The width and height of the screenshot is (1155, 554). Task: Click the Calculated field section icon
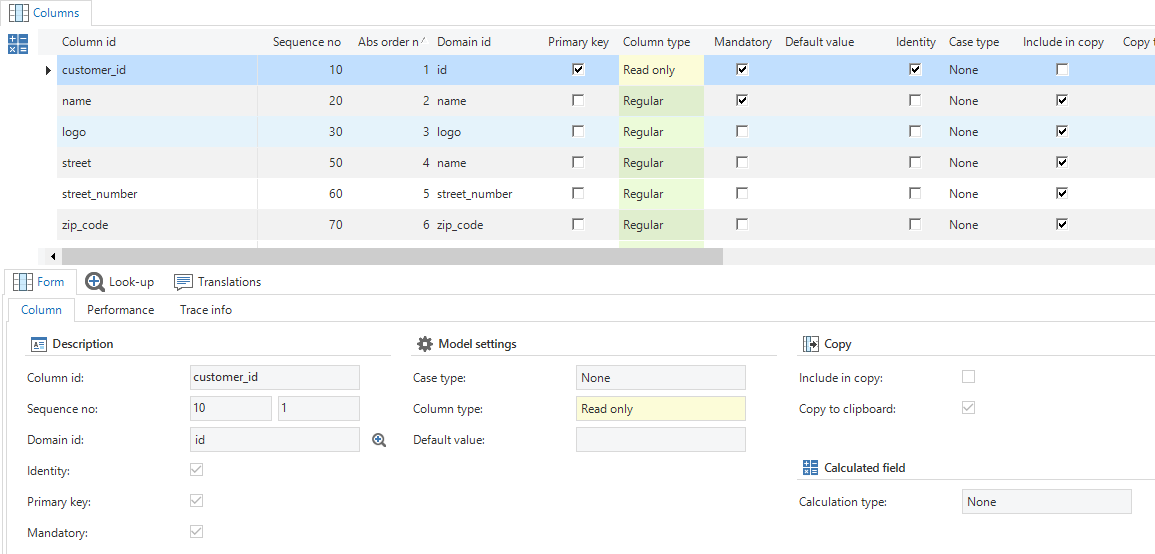810,468
